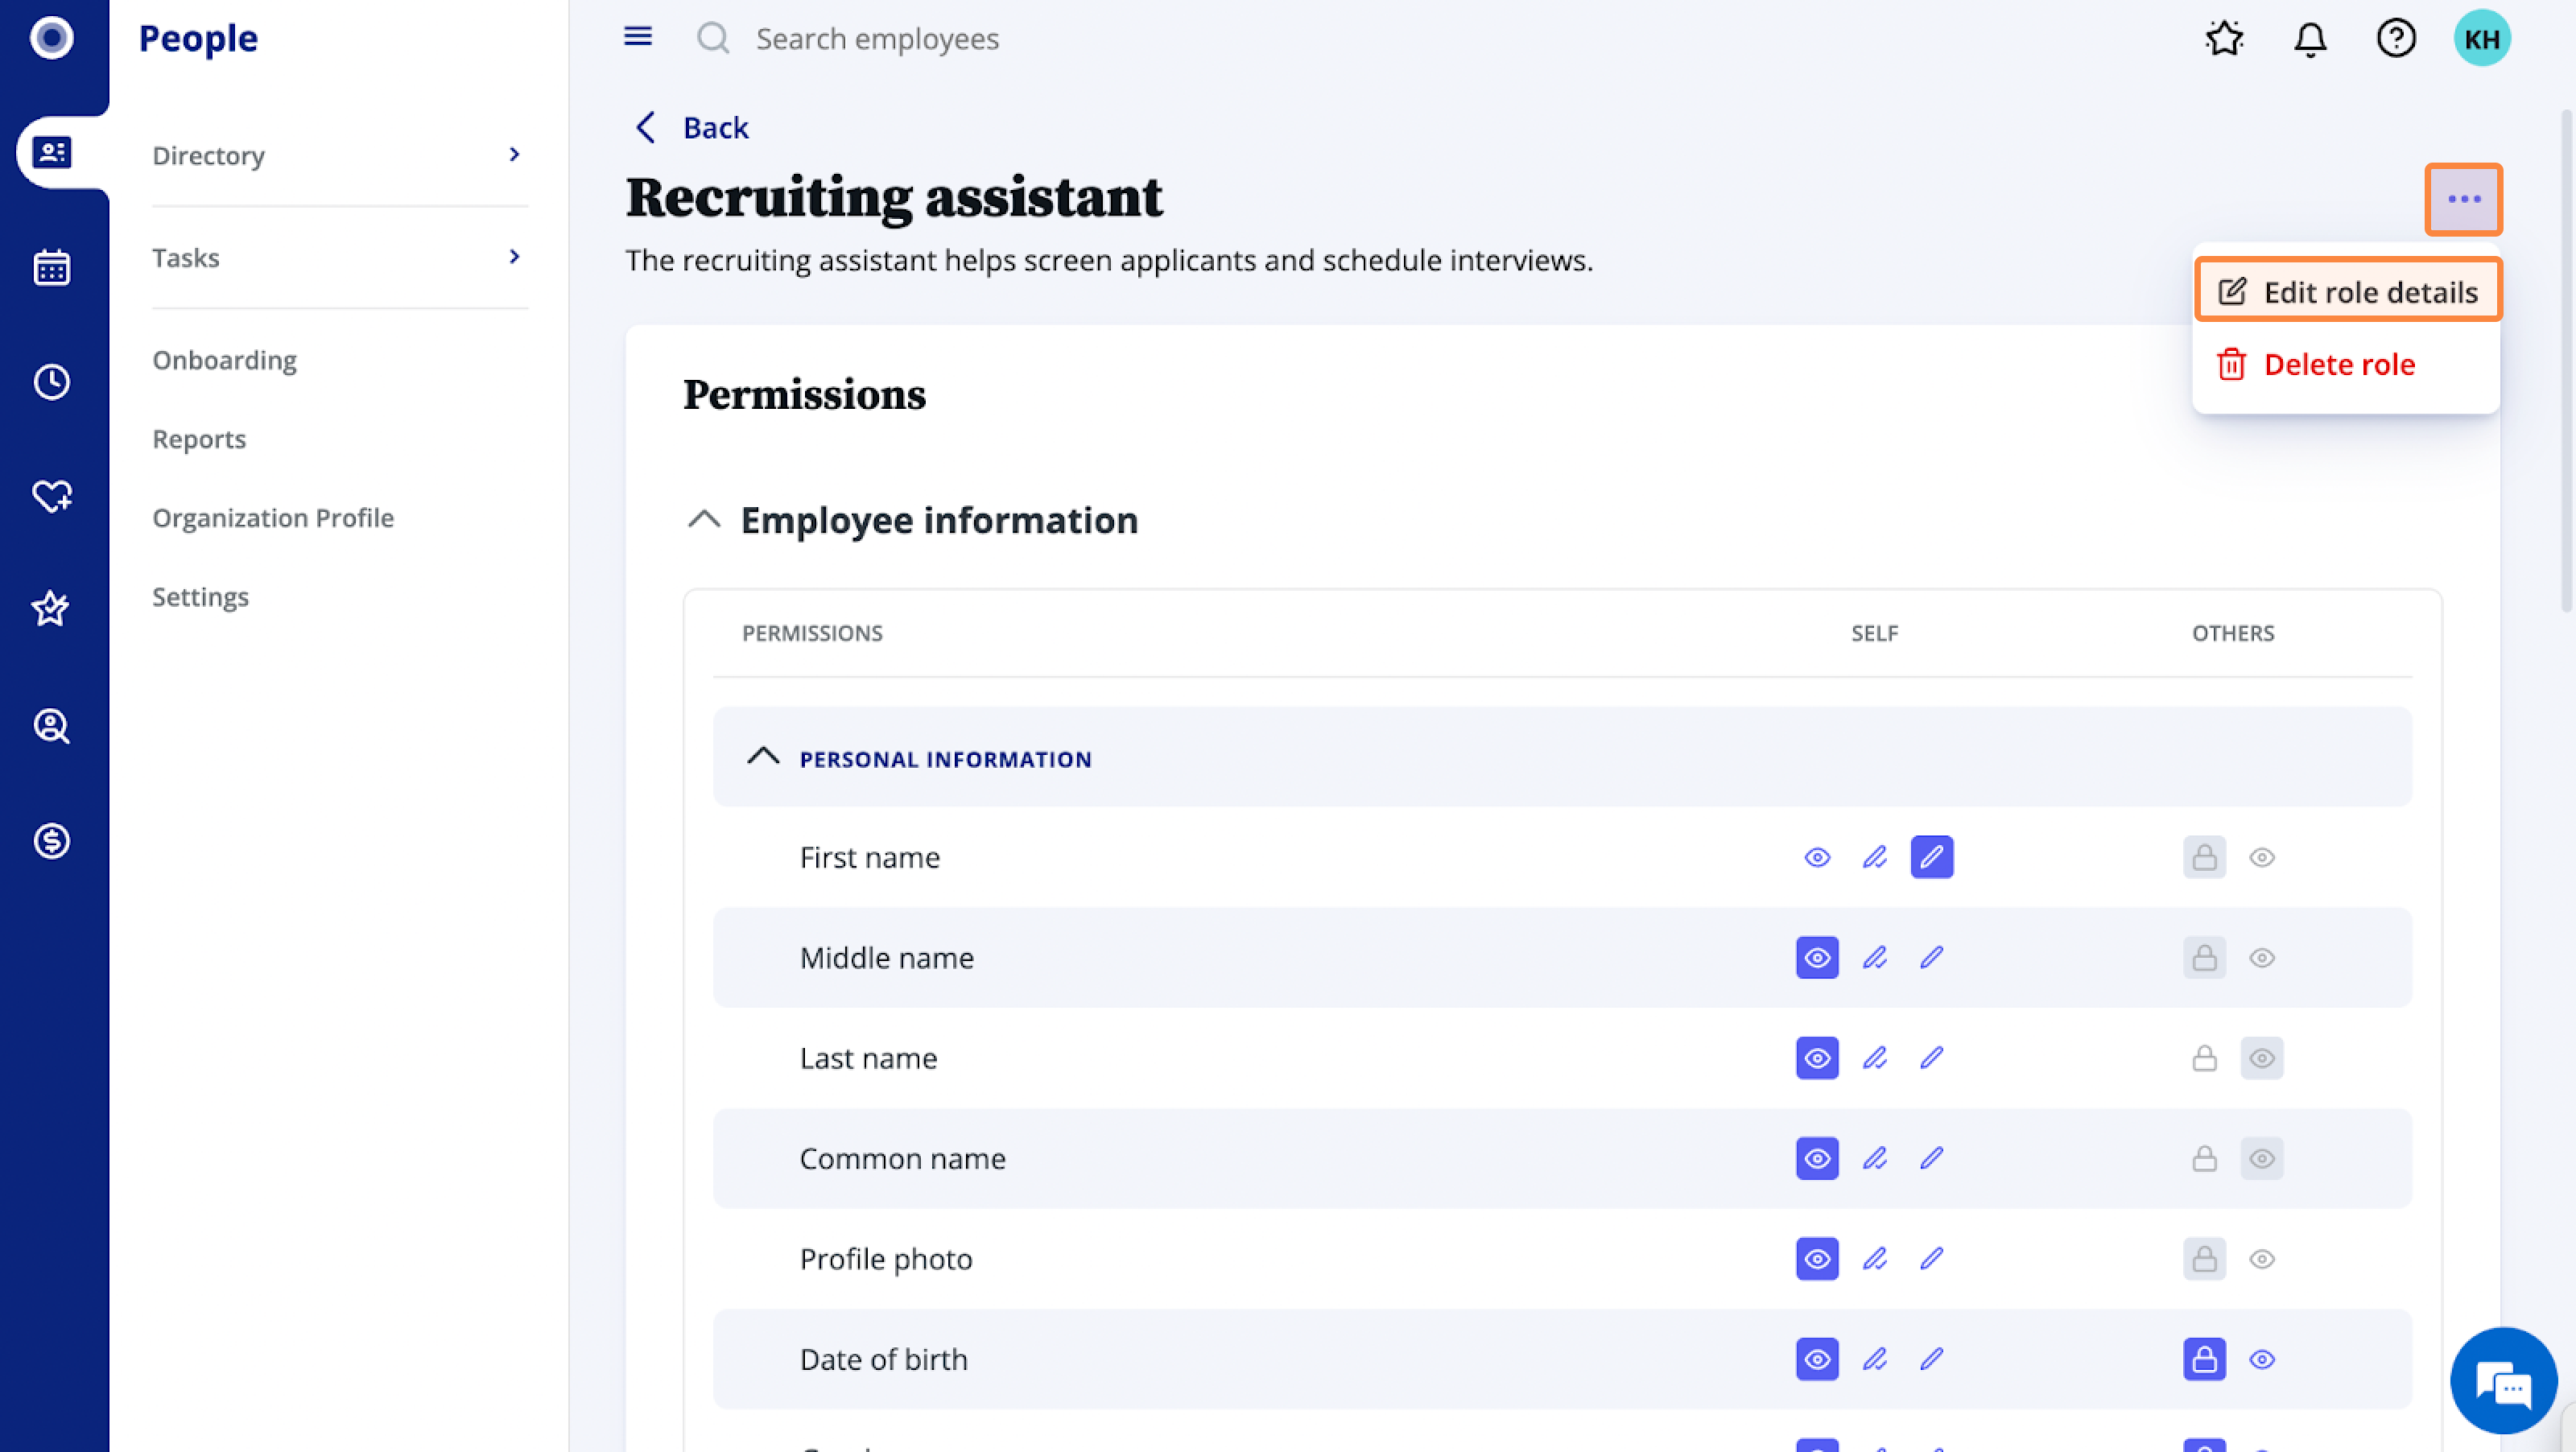Toggle First name self view eye
The image size is (2576, 1452).
(x=1817, y=857)
